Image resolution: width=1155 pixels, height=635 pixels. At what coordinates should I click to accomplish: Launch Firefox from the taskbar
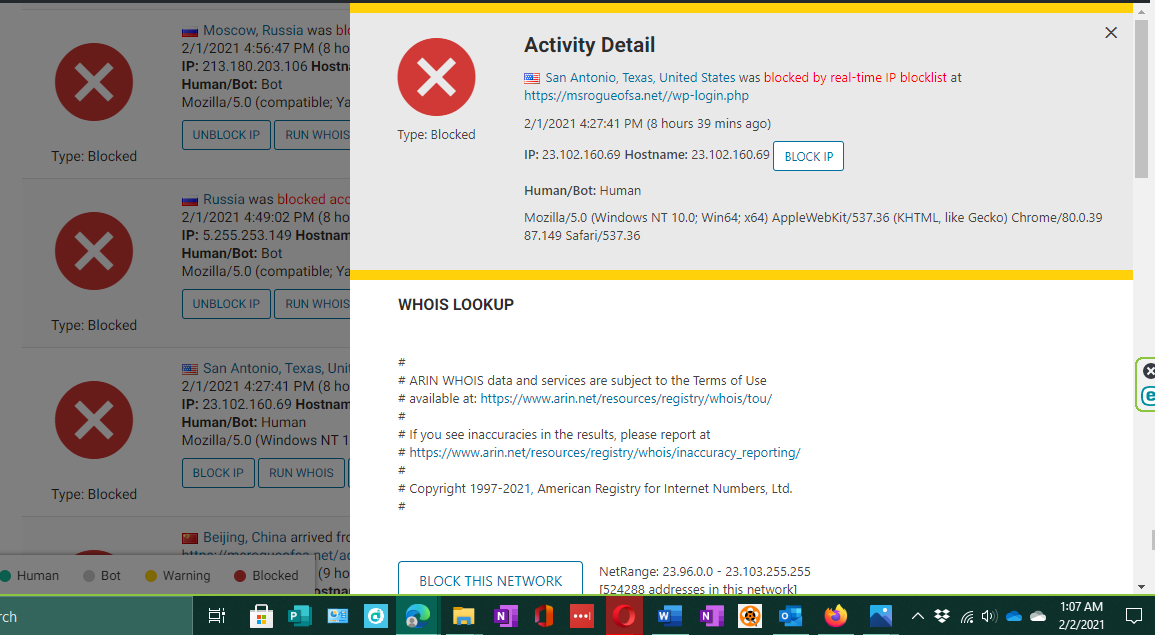point(835,616)
